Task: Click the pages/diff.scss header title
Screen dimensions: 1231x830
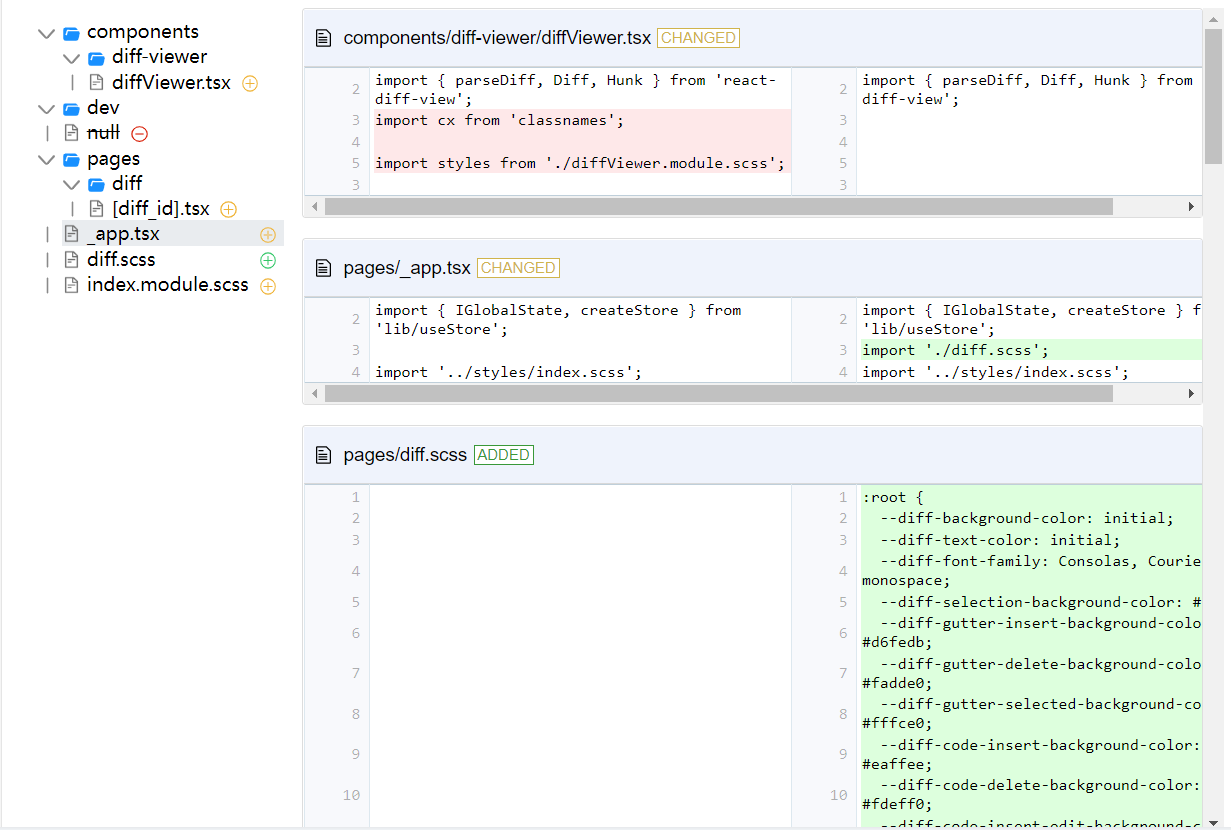Action: 405,455
